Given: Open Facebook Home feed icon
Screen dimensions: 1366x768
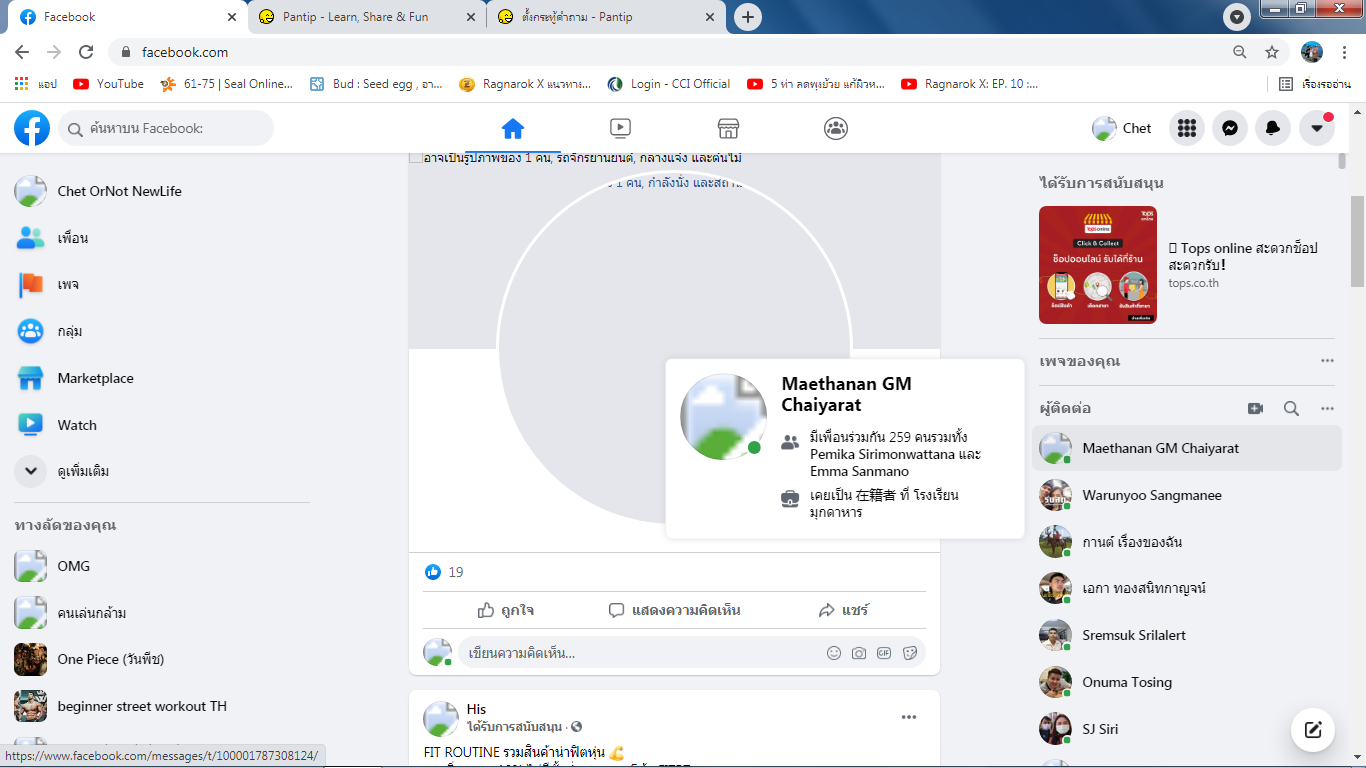Looking at the screenshot, I should 513,128.
